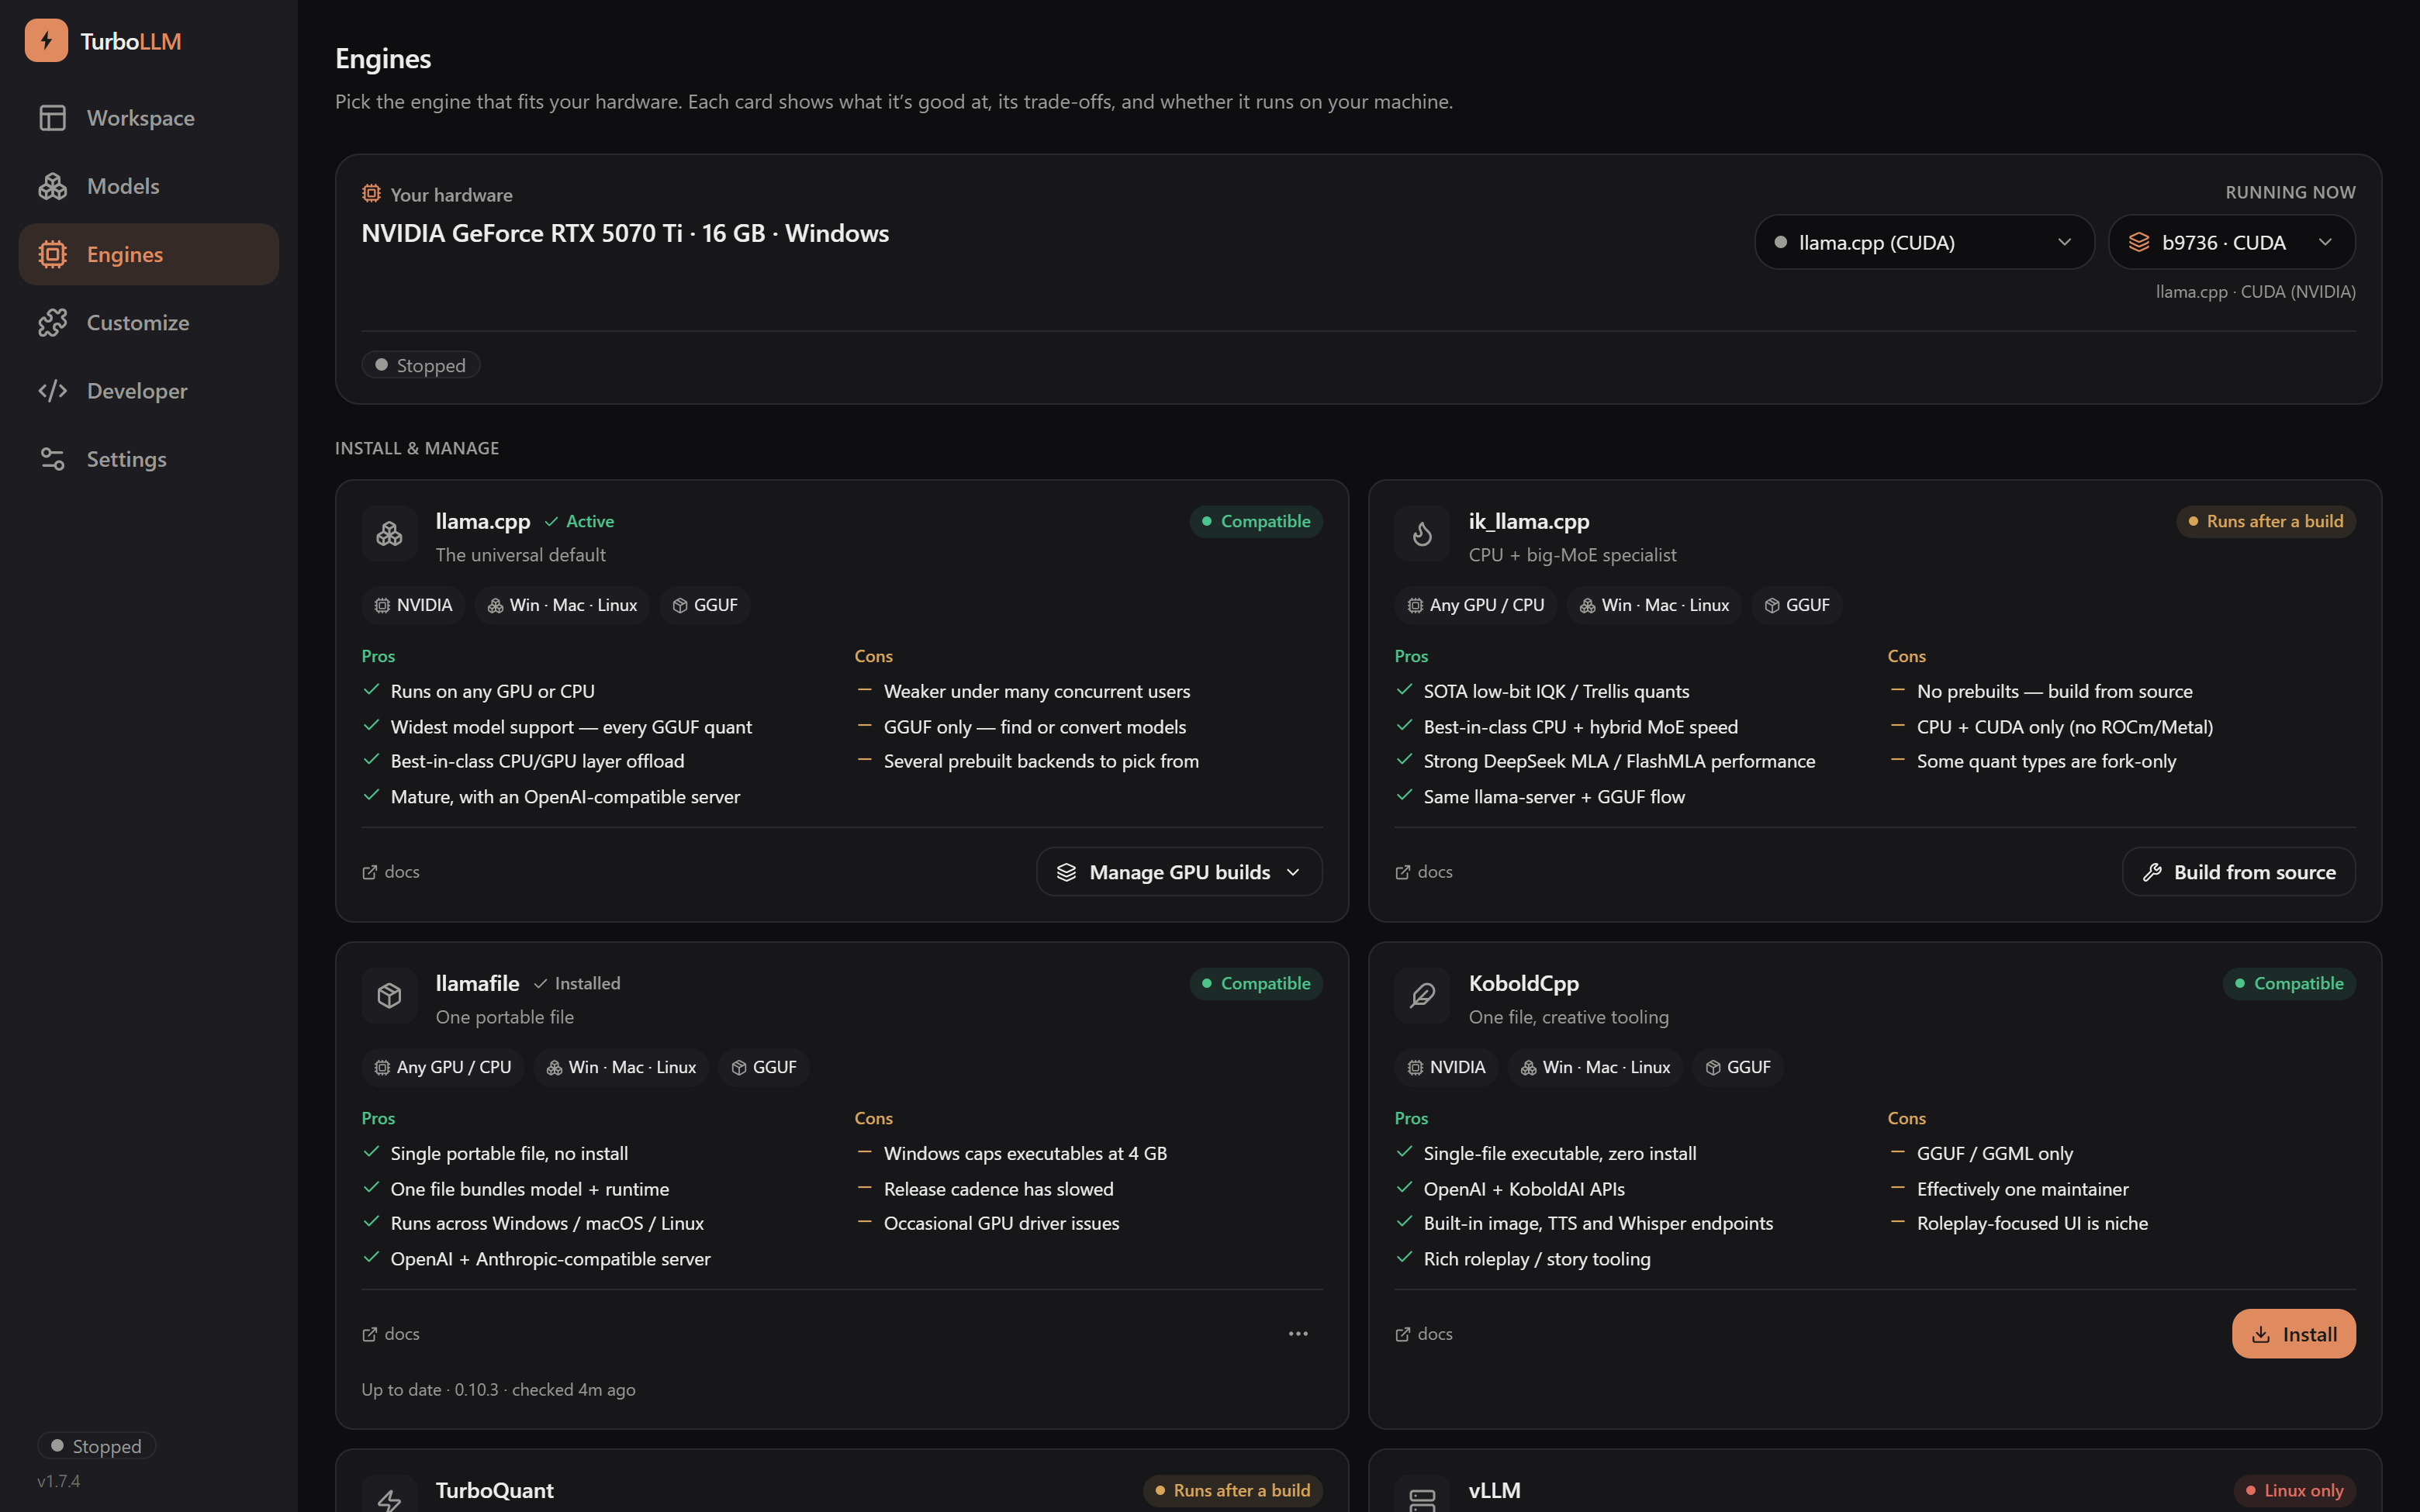The height and width of the screenshot is (1512, 2420).
Task: Click the Any GPU / CPU tag on ik_llama.cpp
Action: tap(1476, 605)
